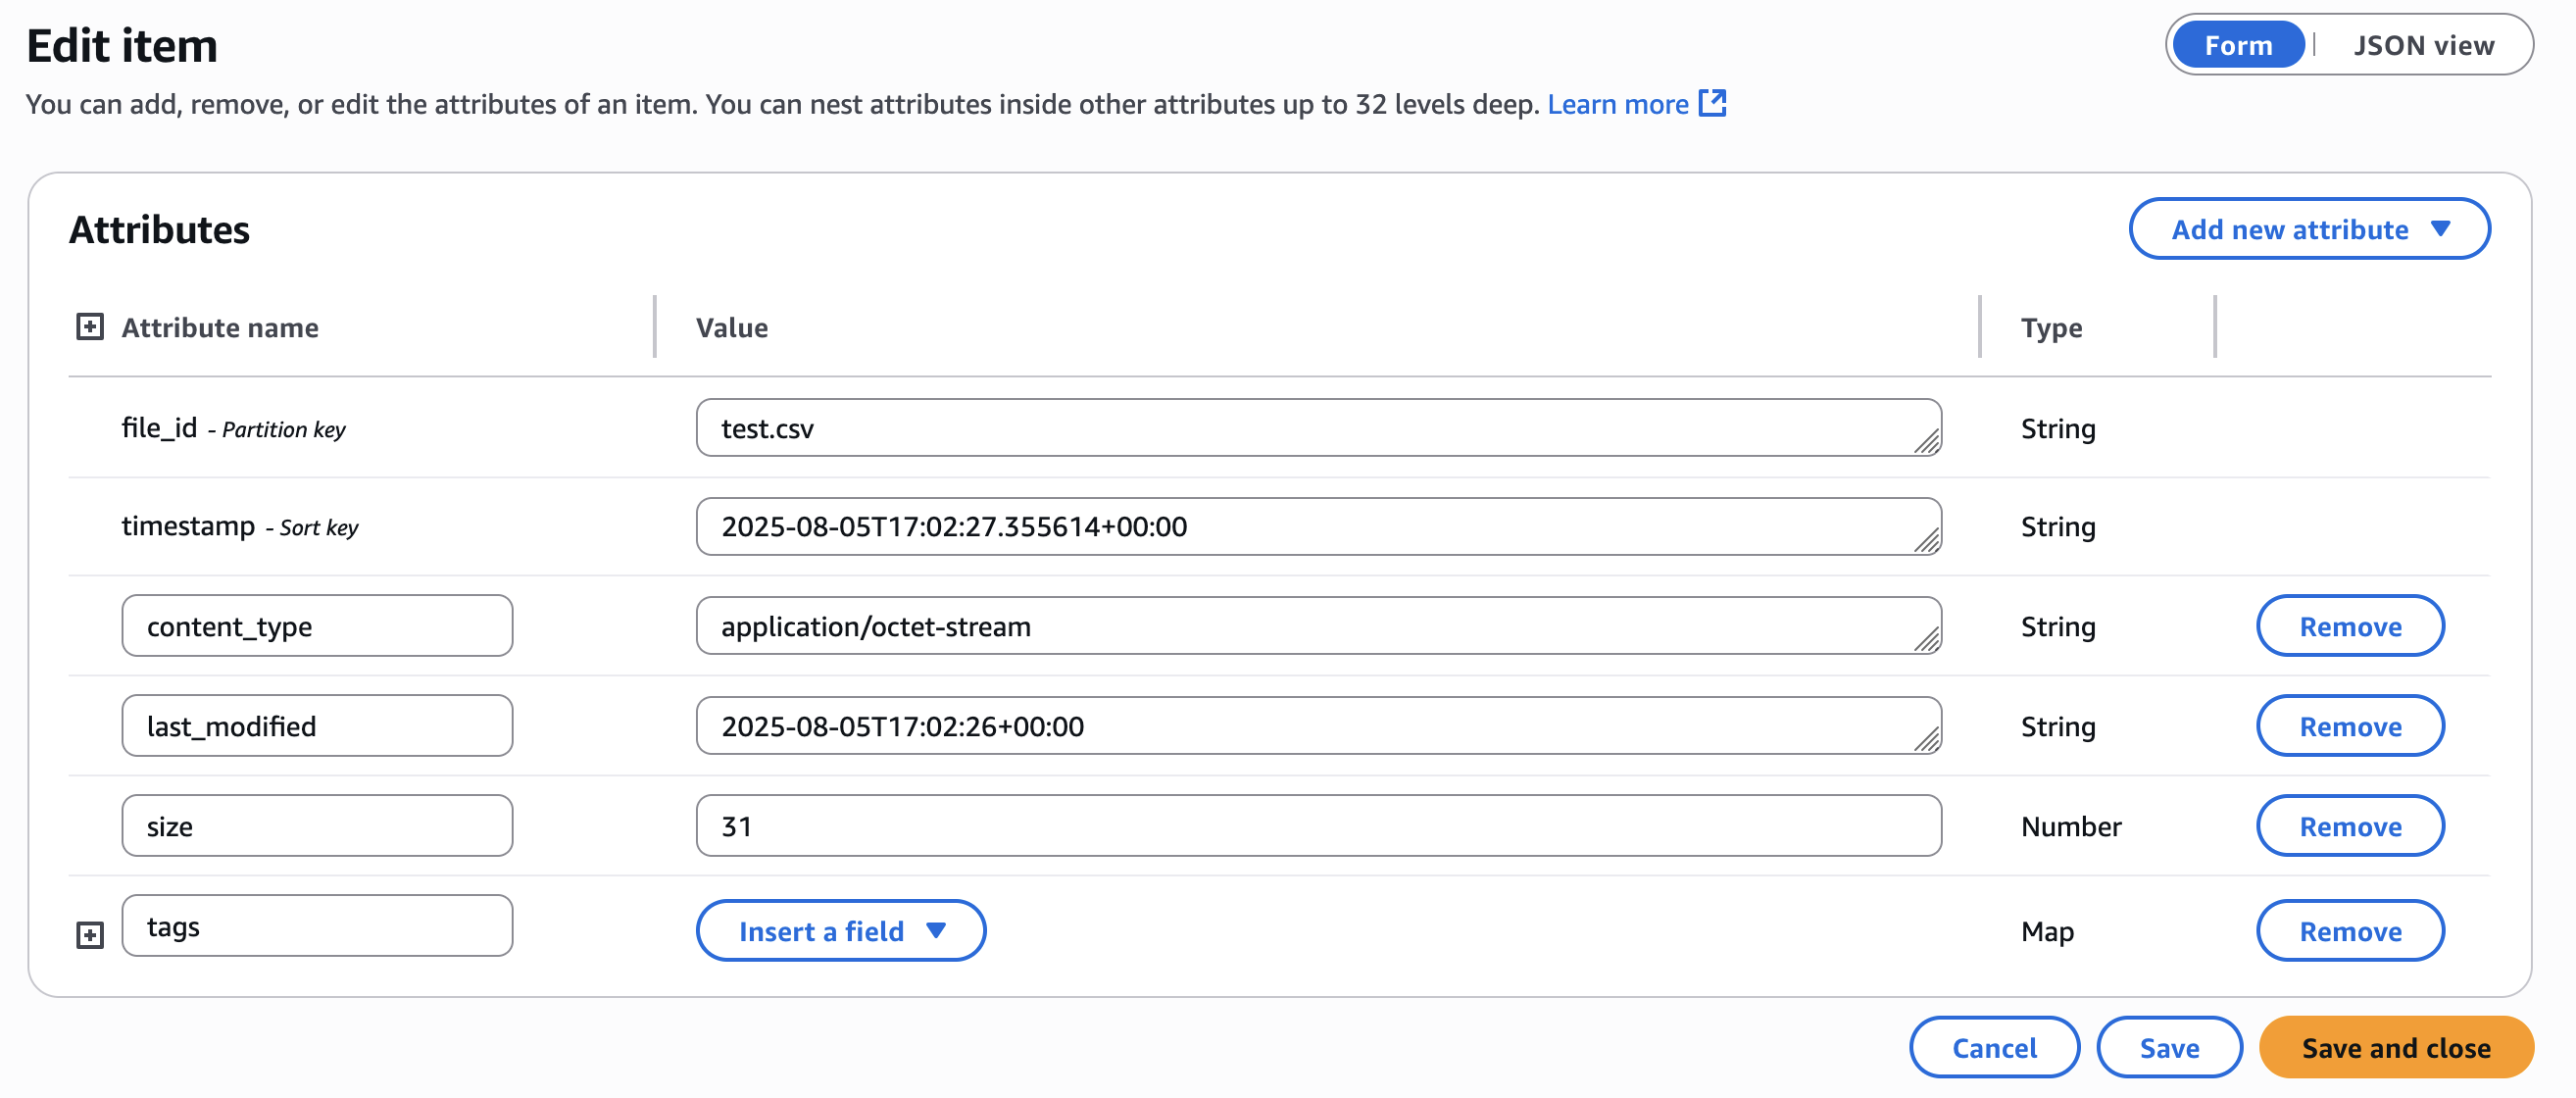Edit the last_modified attribute name field
This screenshot has height=1098, width=2576.
[317, 726]
